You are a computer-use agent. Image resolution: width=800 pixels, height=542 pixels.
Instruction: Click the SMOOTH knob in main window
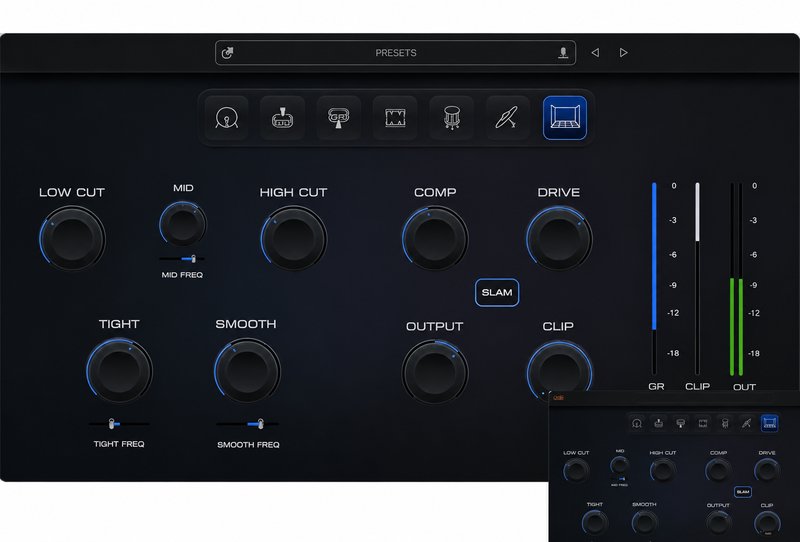point(247,371)
